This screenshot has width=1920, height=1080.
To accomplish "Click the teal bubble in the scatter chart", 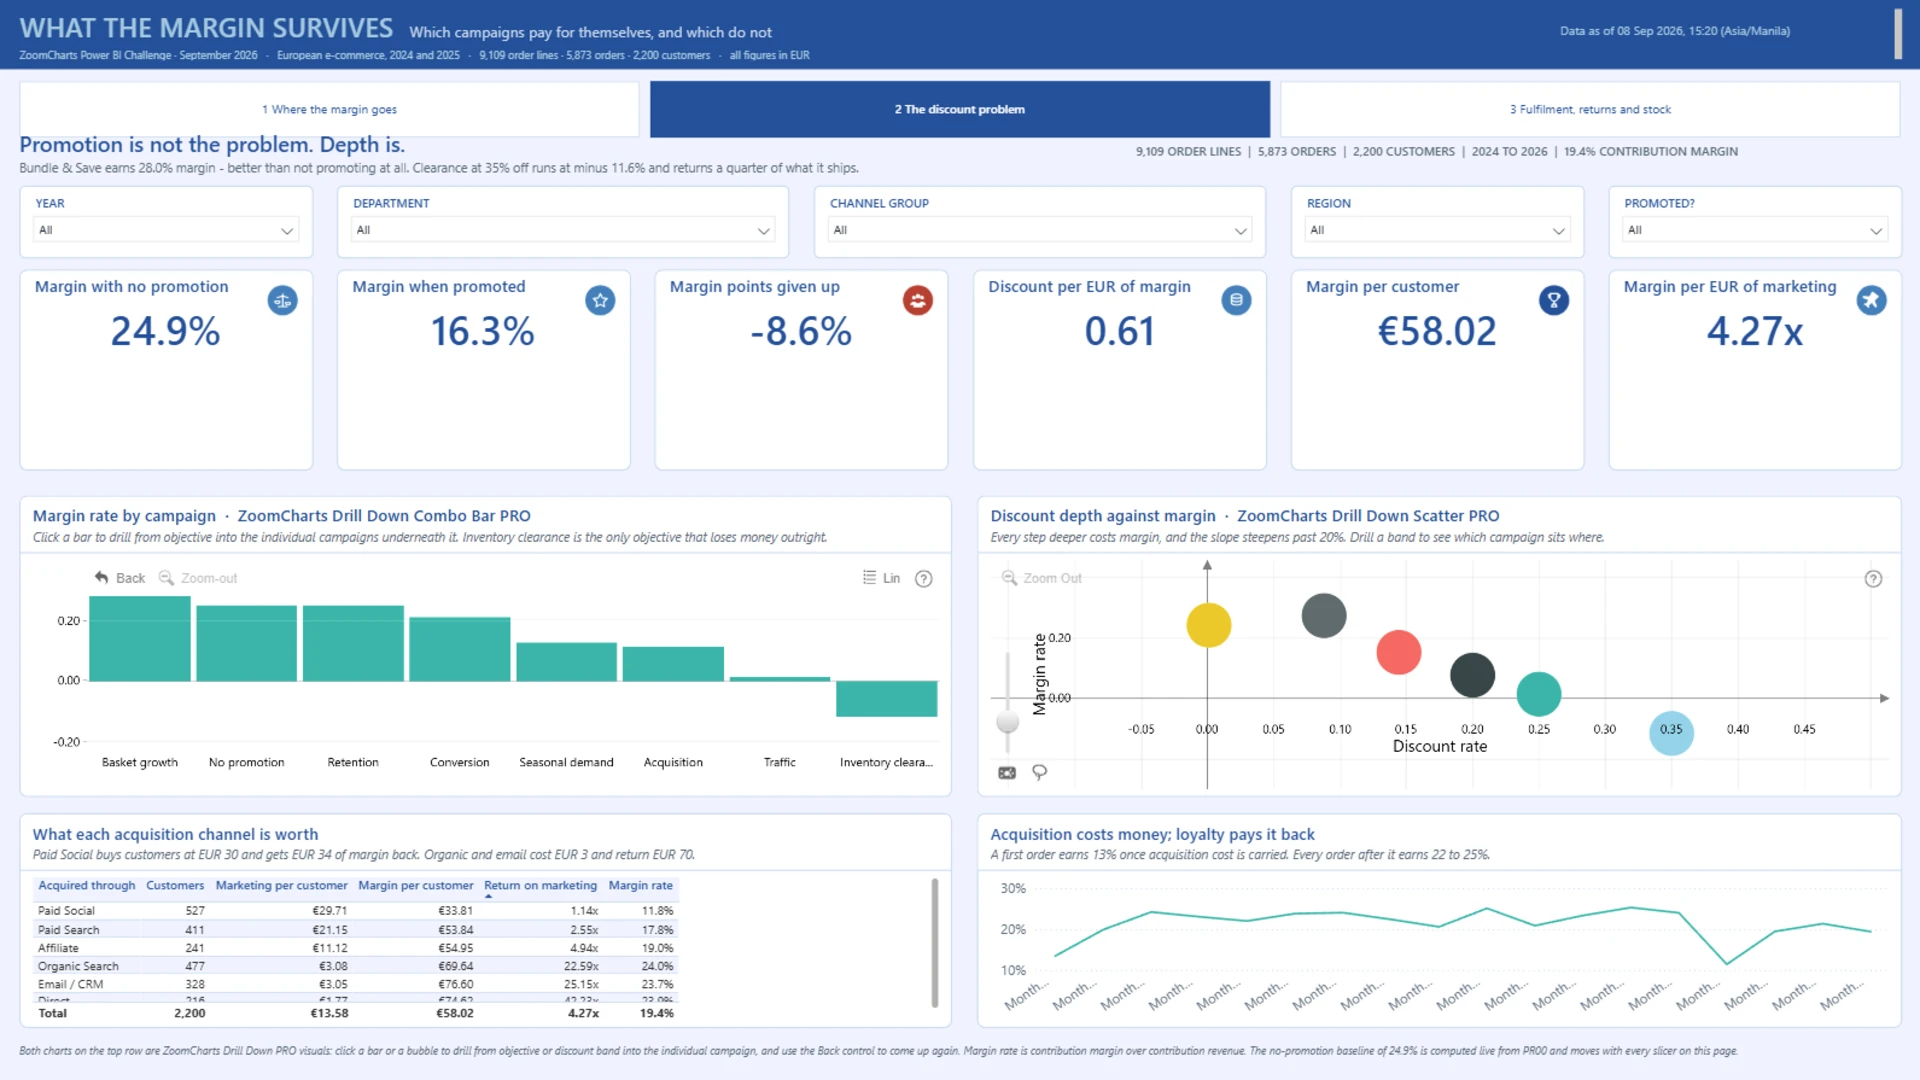I will [1538, 694].
